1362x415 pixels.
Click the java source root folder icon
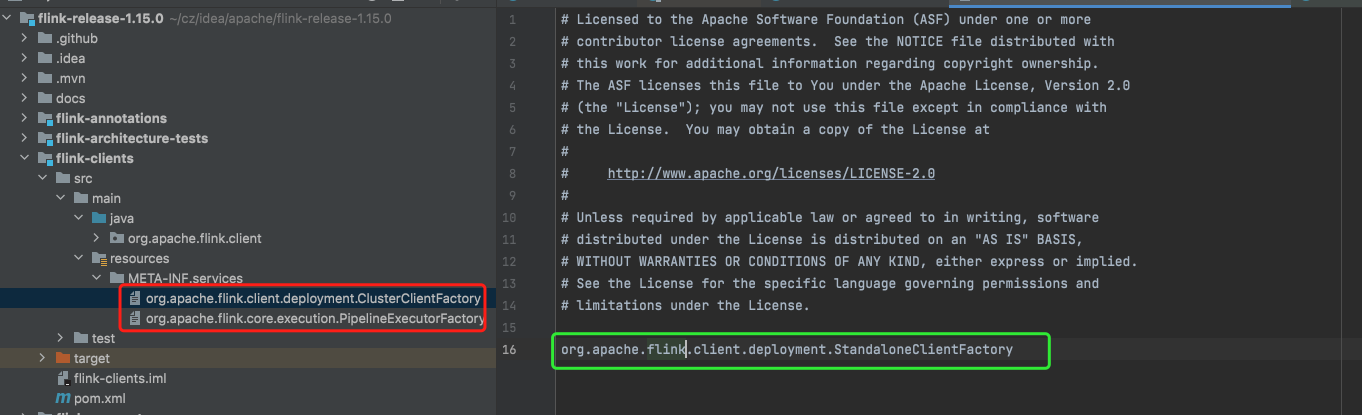[x=99, y=218]
